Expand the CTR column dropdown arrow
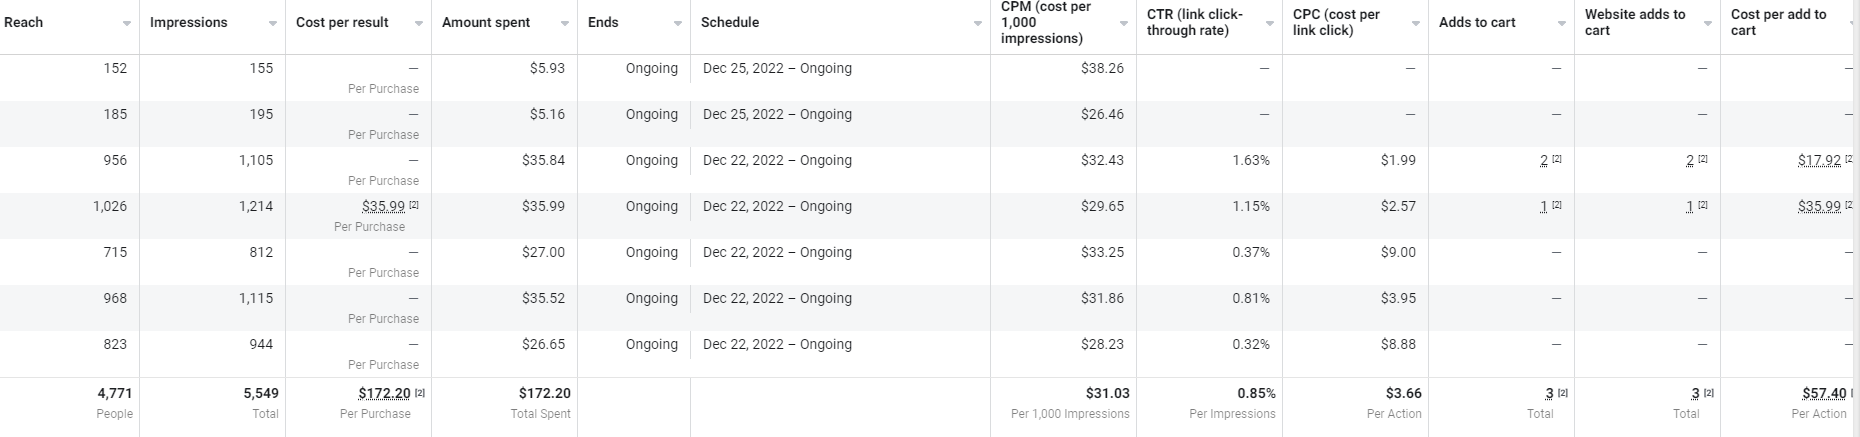This screenshot has width=1860, height=437. click(1270, 23)
